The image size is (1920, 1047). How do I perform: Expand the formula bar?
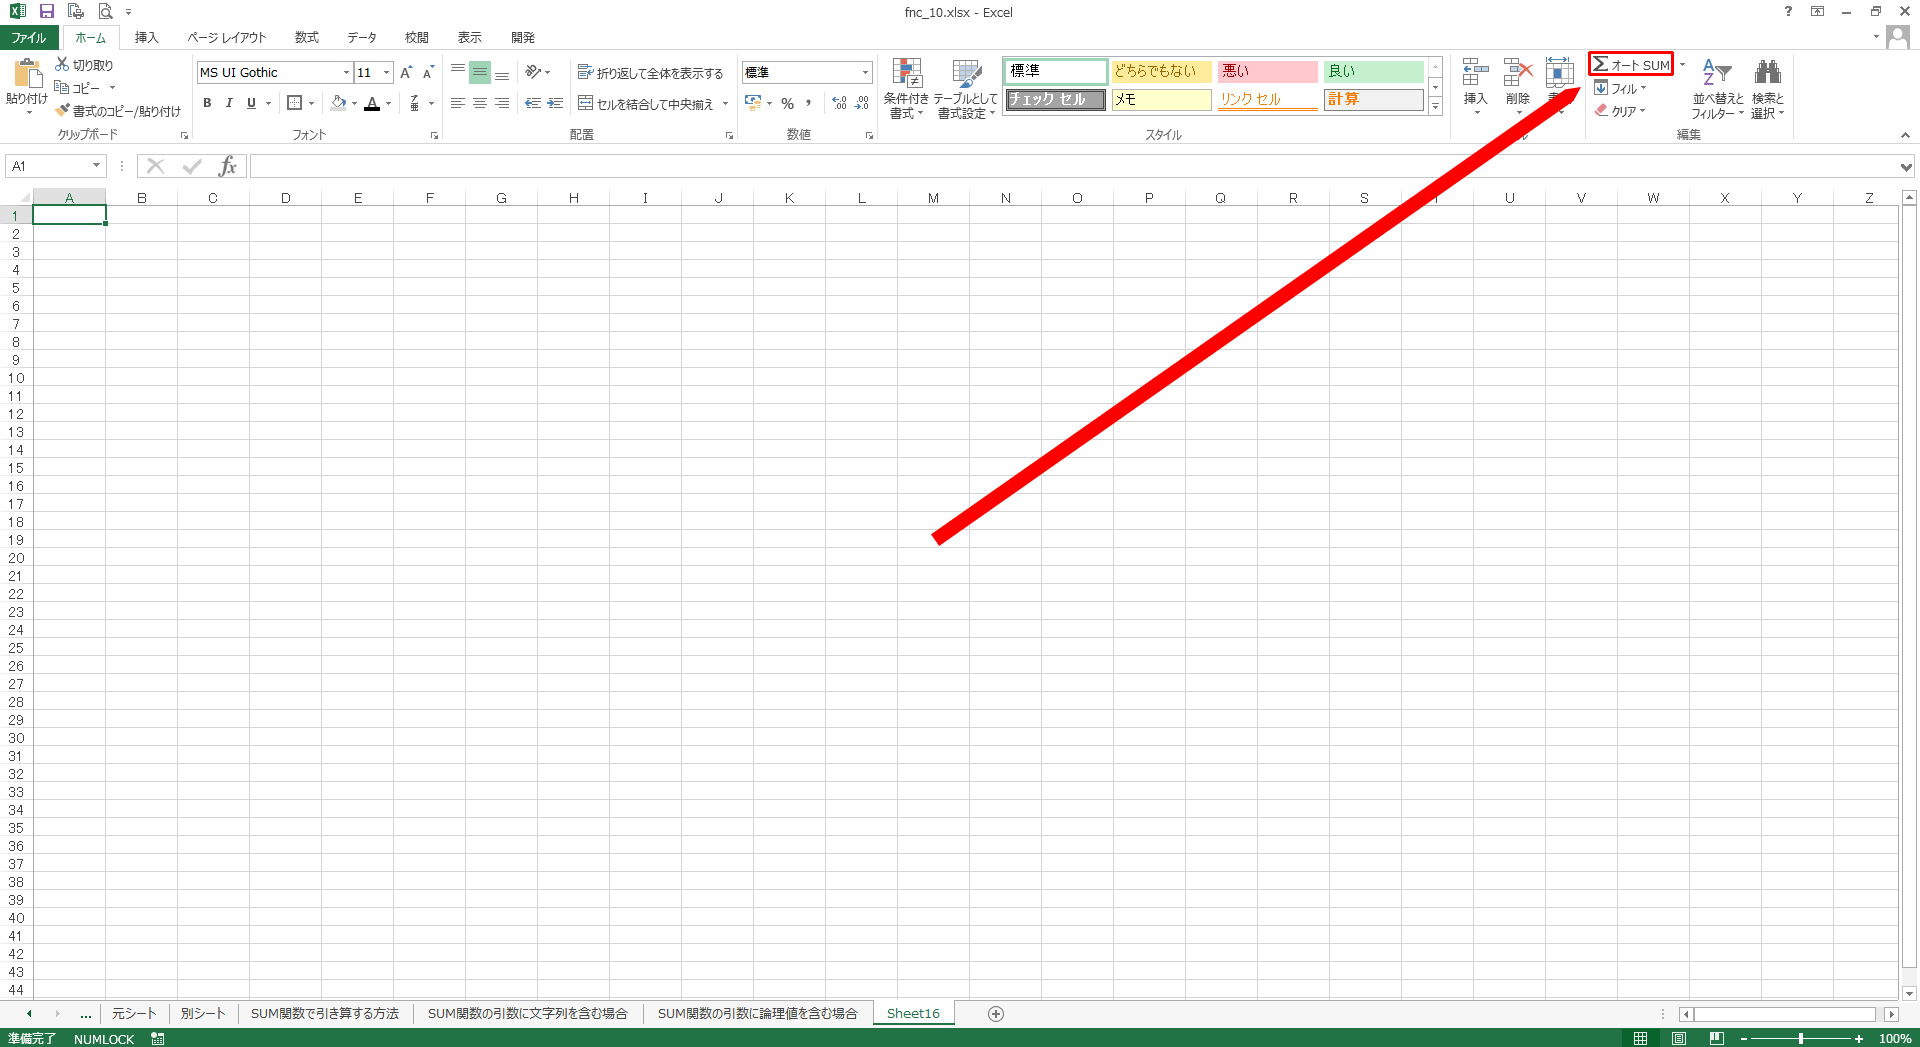1906,166
